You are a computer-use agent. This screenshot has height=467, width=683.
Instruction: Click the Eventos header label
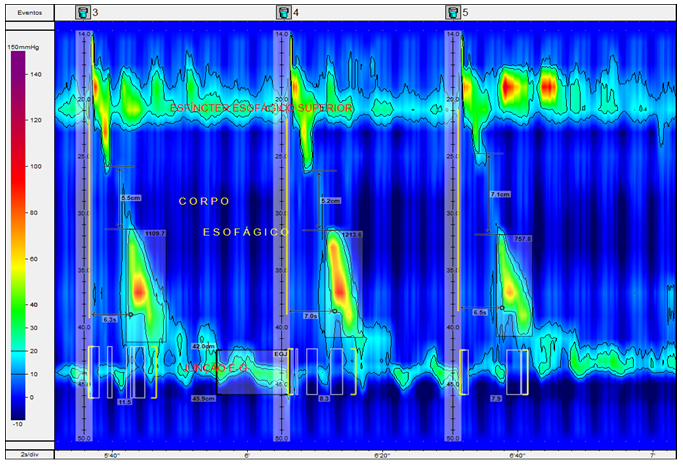[x=28, y=13]
